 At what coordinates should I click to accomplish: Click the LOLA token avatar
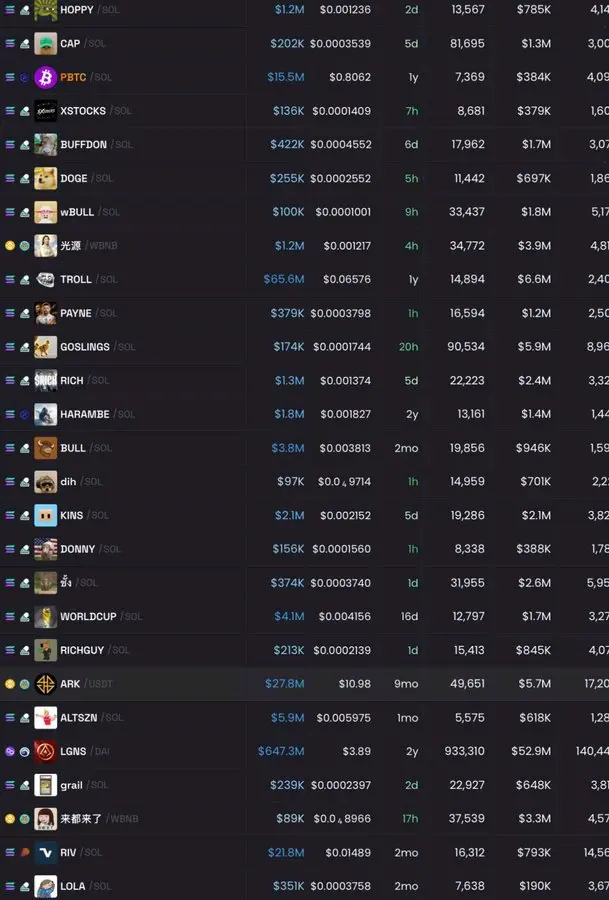(45, 886)
